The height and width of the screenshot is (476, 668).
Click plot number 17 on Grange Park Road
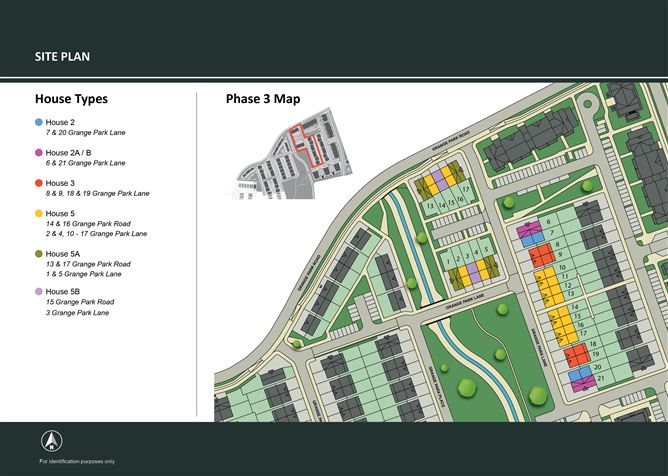pyautogui.click(x=465, y=188)
